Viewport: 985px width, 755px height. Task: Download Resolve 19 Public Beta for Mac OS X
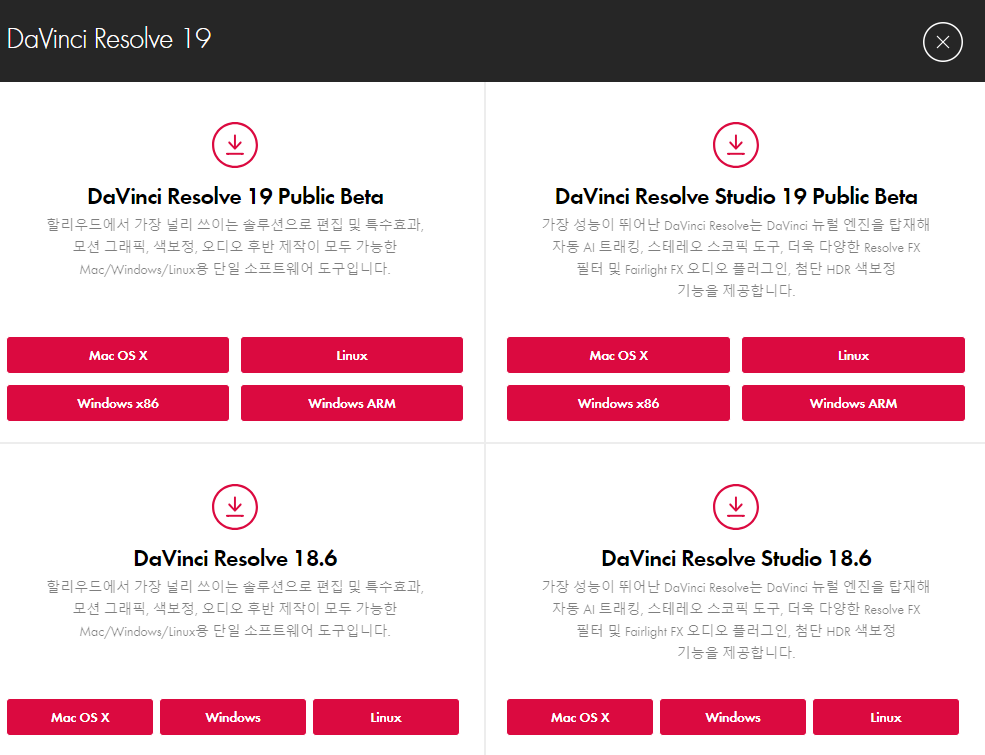118,355
